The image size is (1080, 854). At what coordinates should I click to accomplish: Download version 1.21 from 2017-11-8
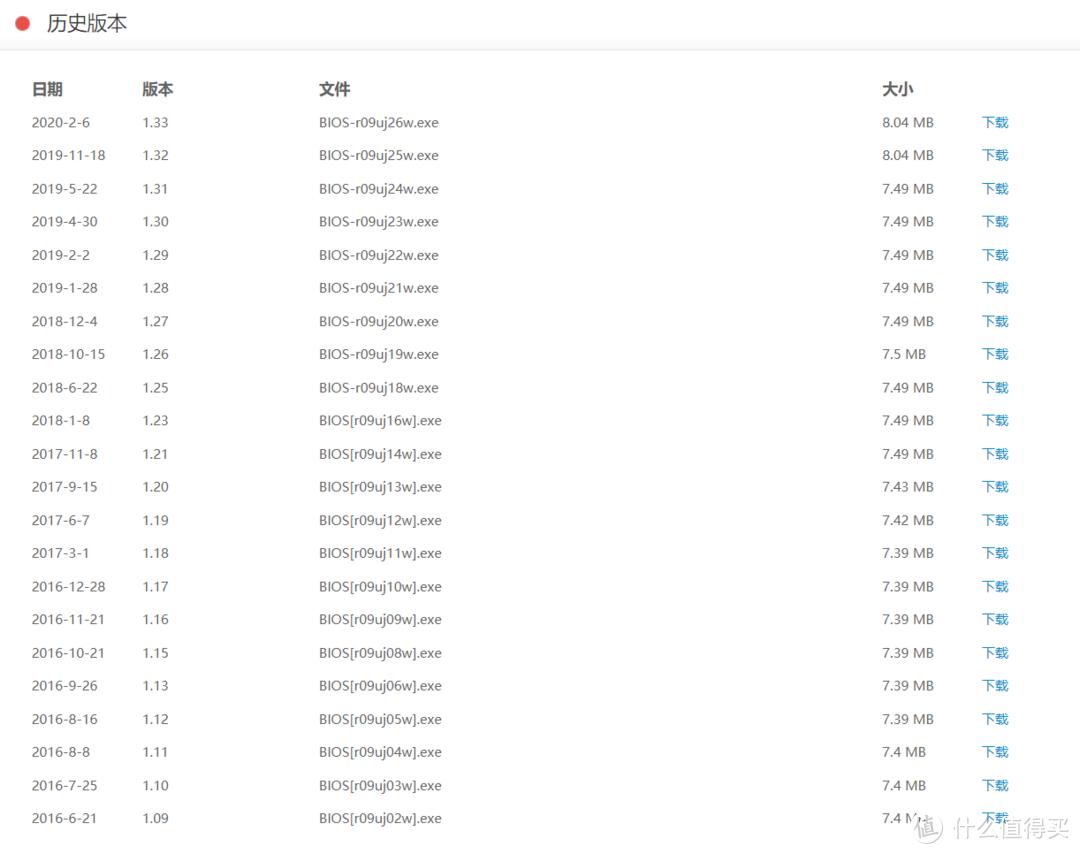click(x=995, y=454)
